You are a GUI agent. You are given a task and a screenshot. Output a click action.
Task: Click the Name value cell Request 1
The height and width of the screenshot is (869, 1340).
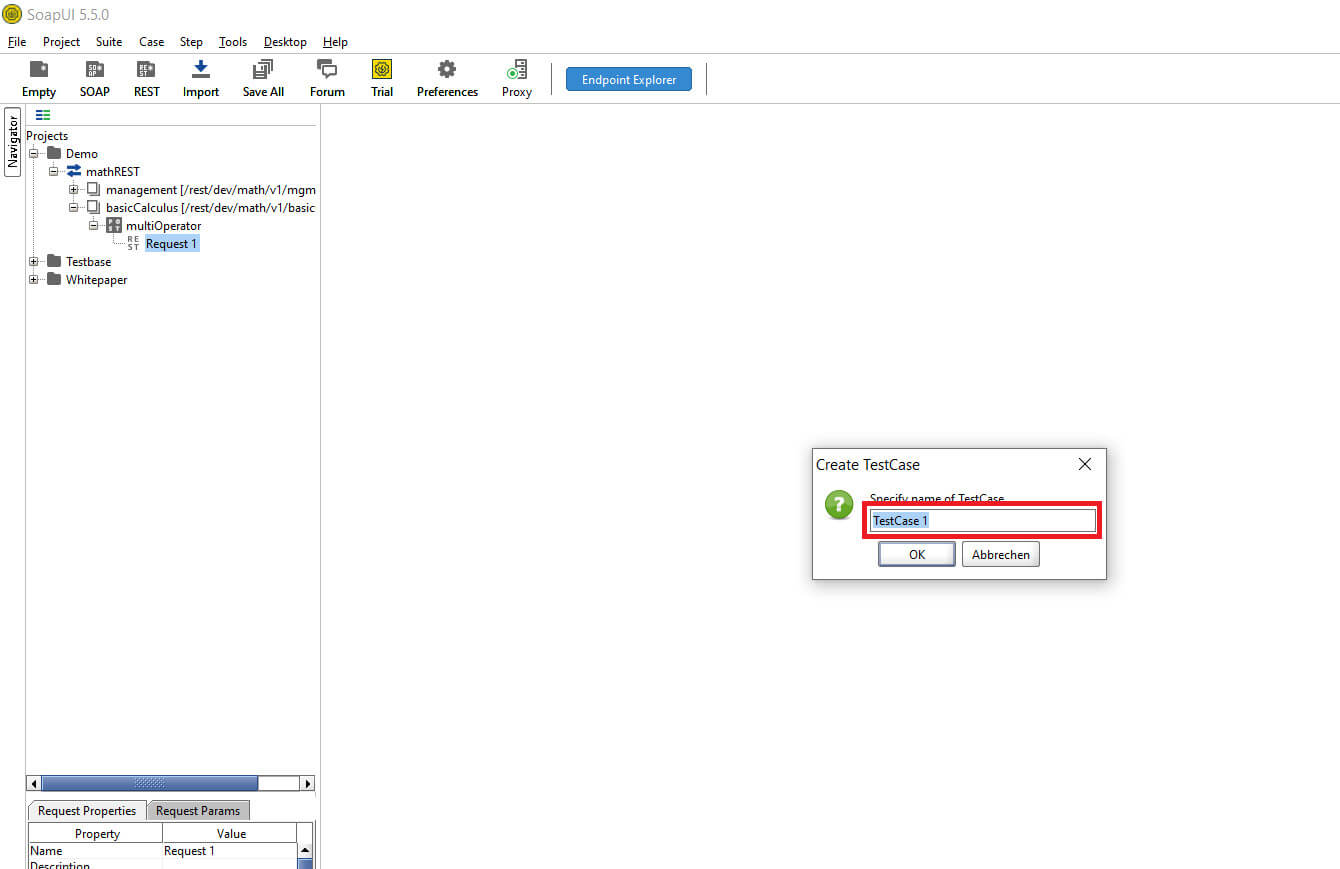(230, 850)
